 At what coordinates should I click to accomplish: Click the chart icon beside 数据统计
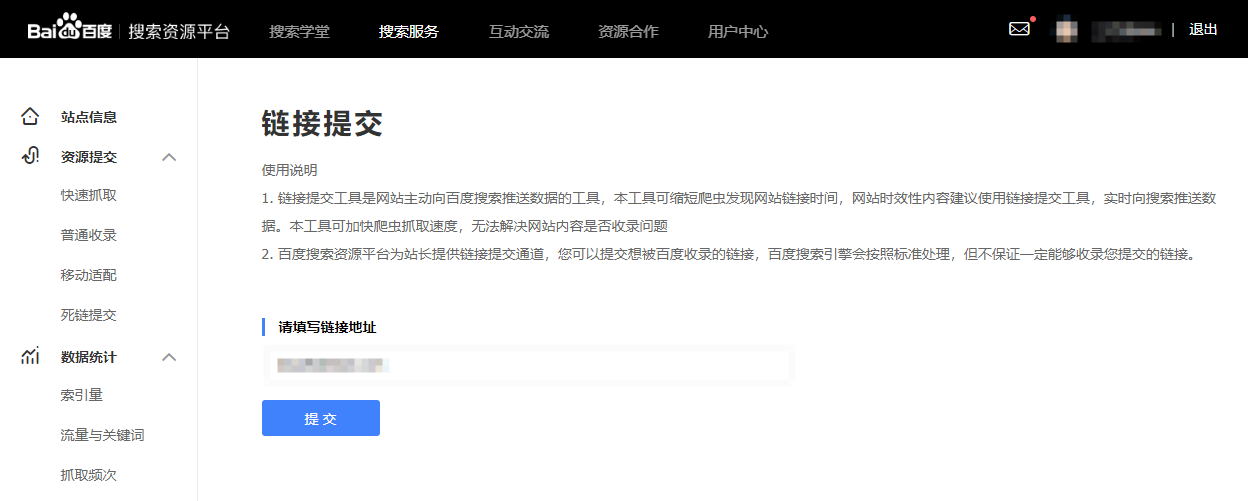coord(30,356)
